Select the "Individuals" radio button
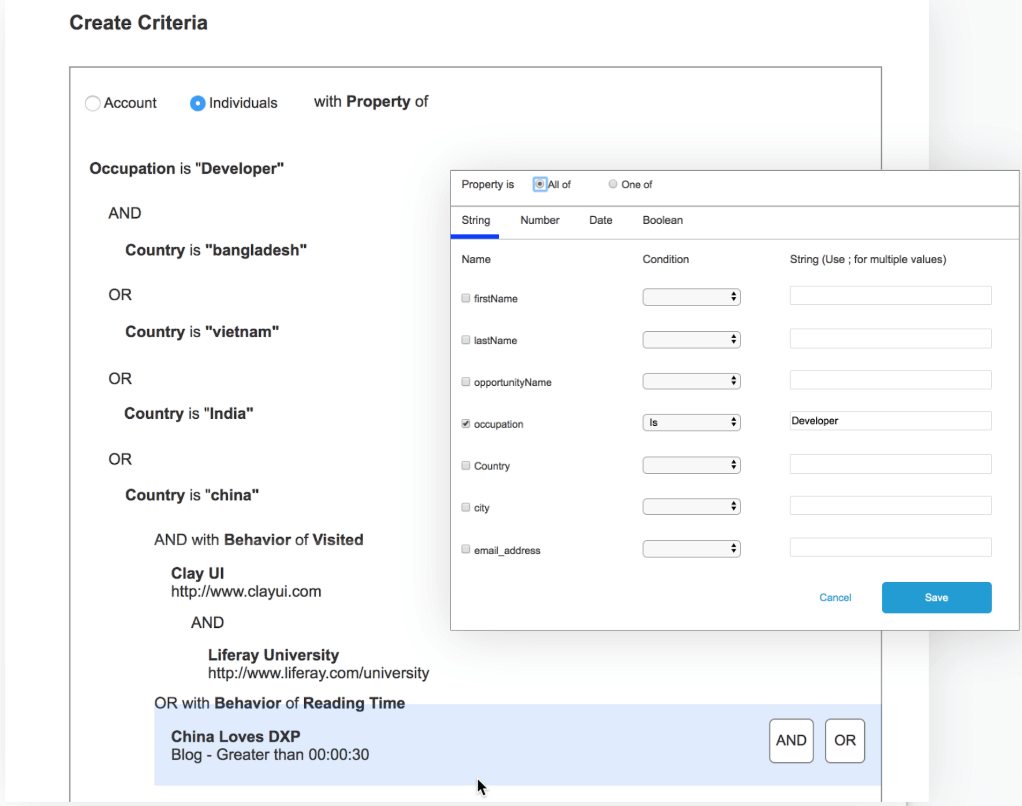Image resolution: width=1022 pixels, height=806 pixels. (197, 102)
